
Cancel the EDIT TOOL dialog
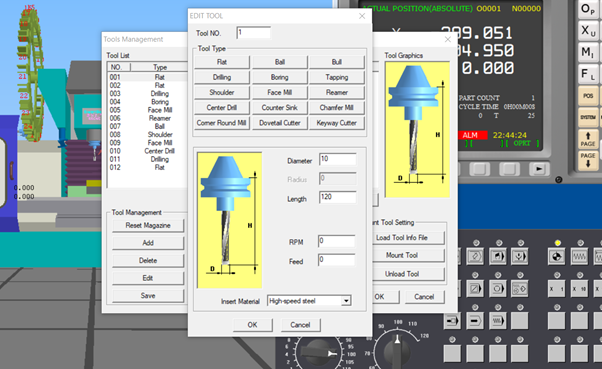[x=300, y=325]
